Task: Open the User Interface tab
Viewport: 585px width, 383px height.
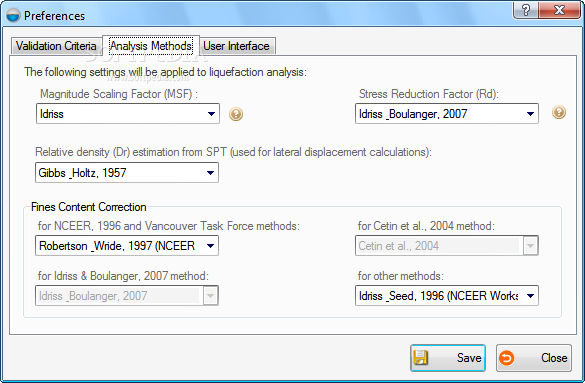Action: pos(236,46)
